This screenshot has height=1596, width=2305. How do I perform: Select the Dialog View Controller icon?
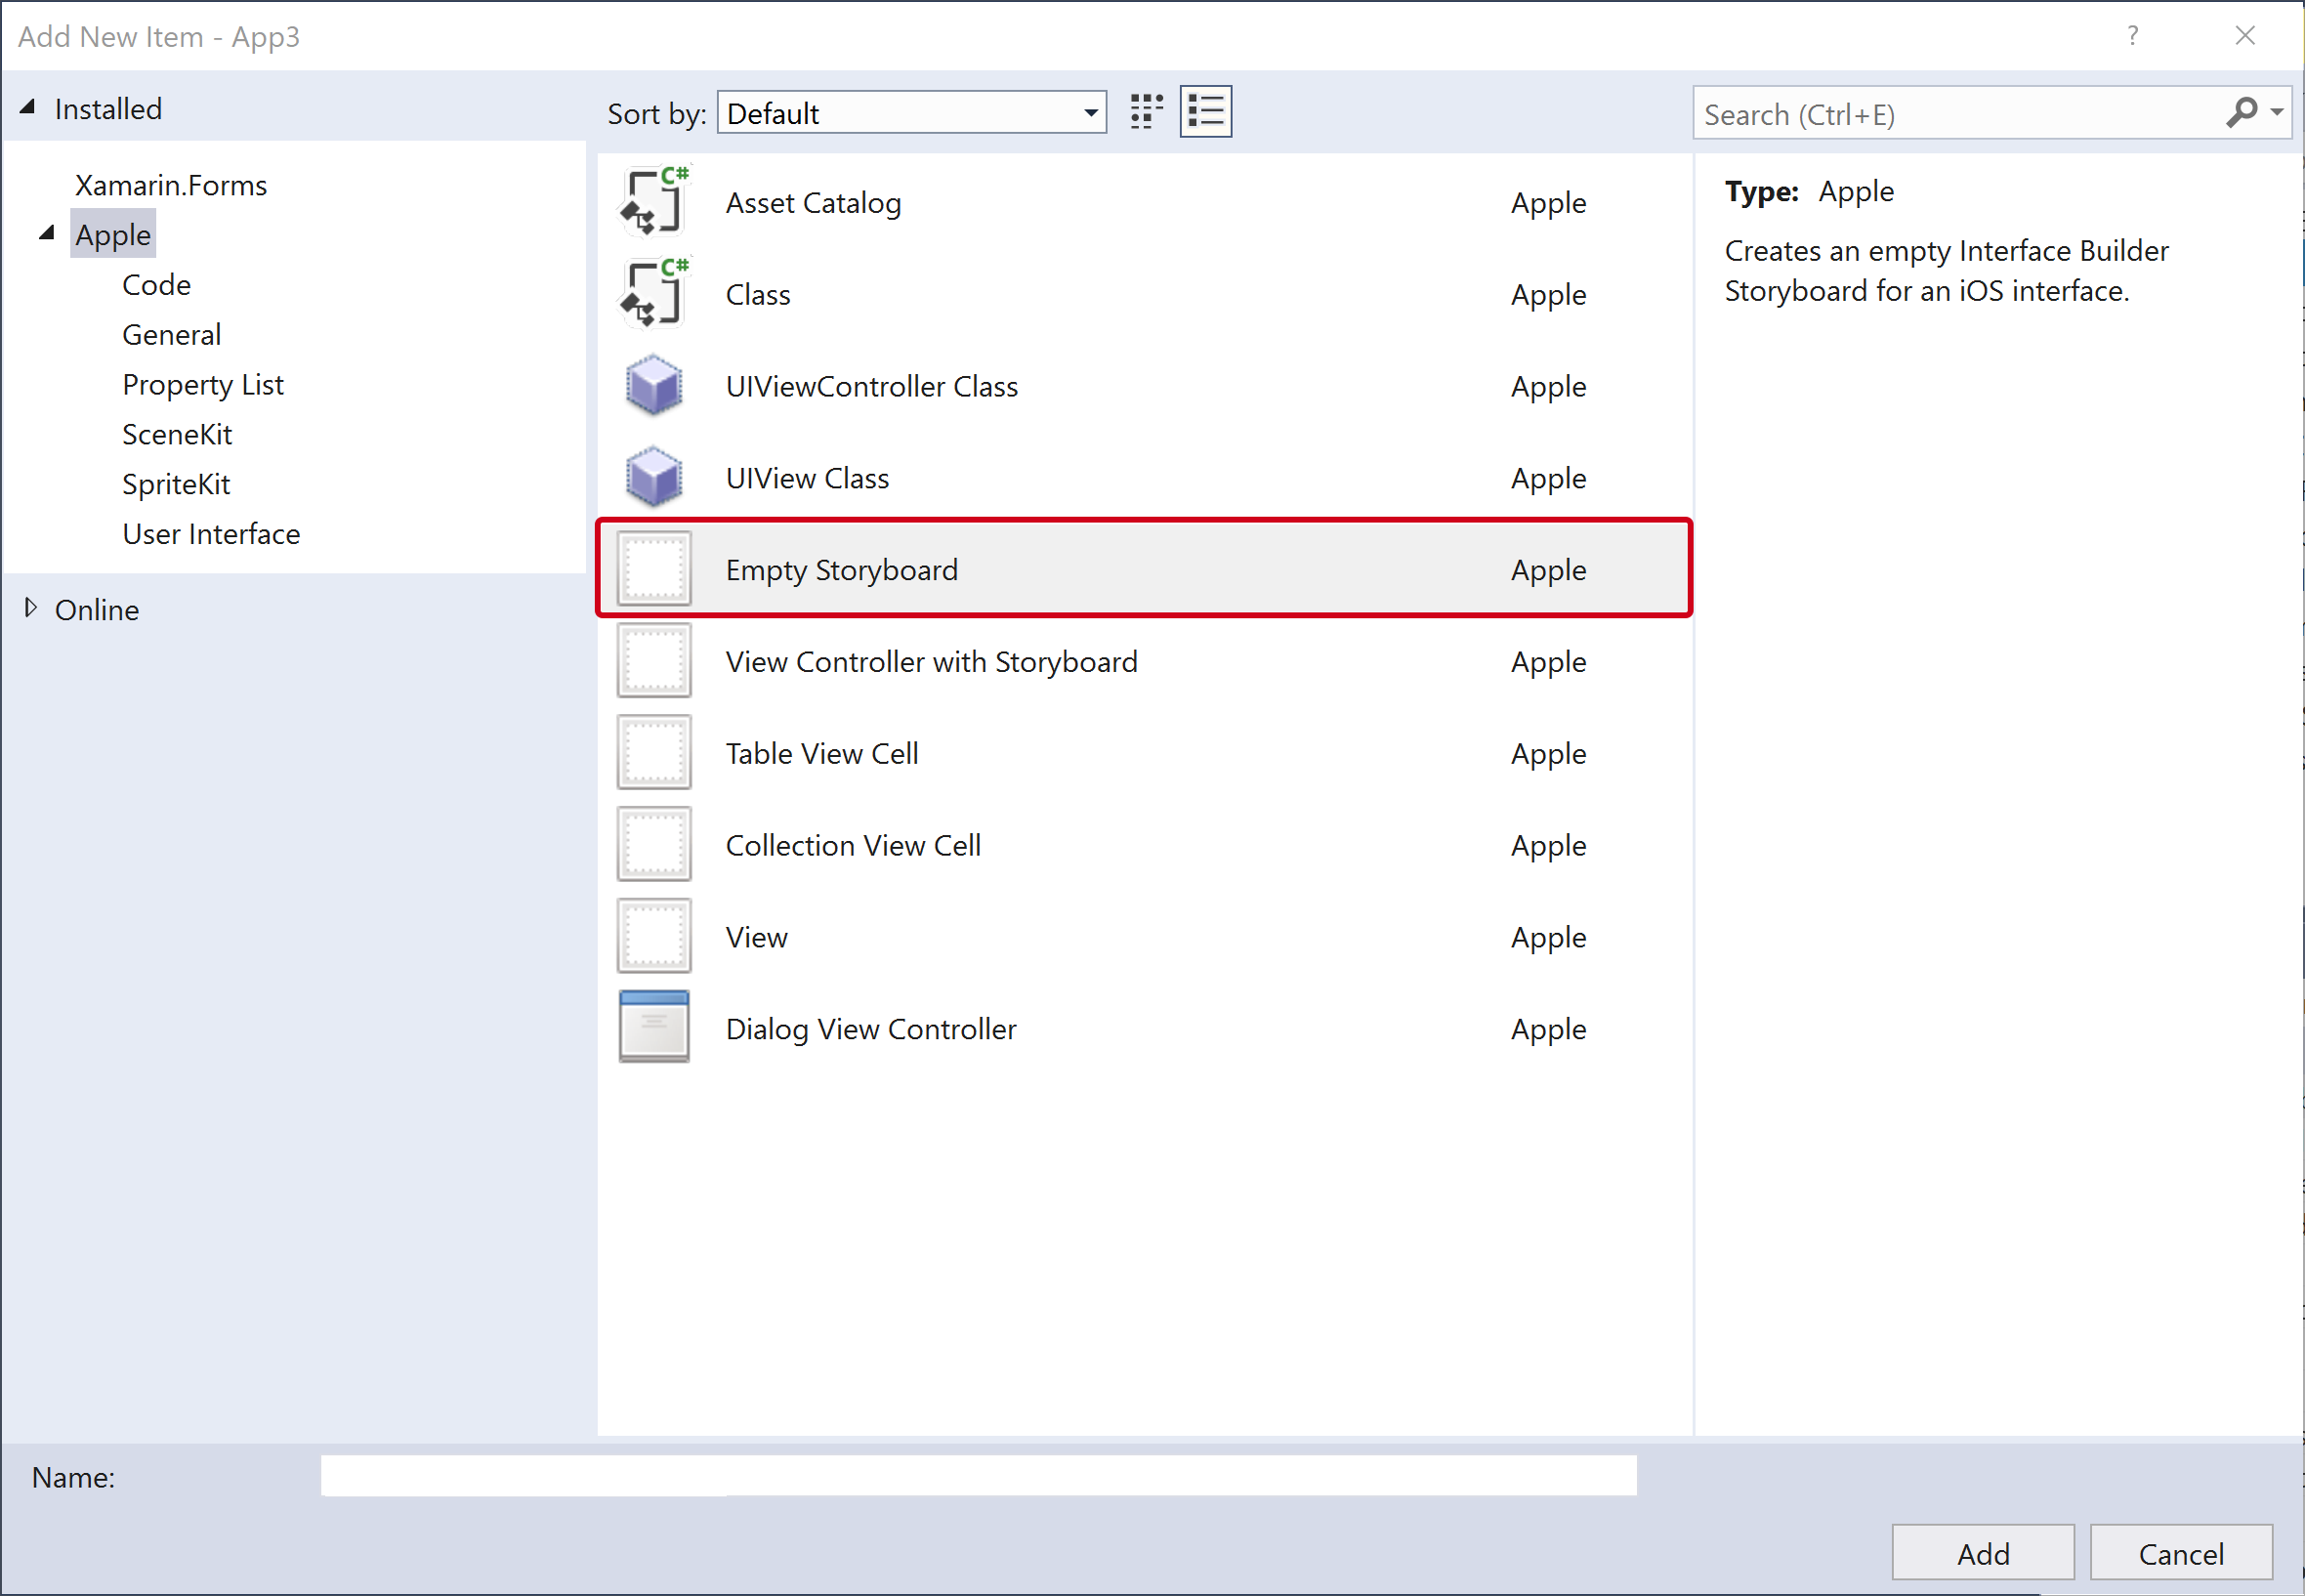tap(655, 1027)
